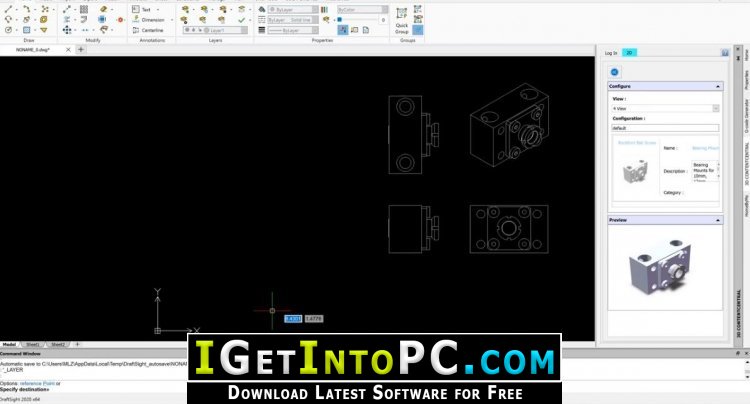
Task: Open the G-code Generator side tab
Action: coord(746,116)
